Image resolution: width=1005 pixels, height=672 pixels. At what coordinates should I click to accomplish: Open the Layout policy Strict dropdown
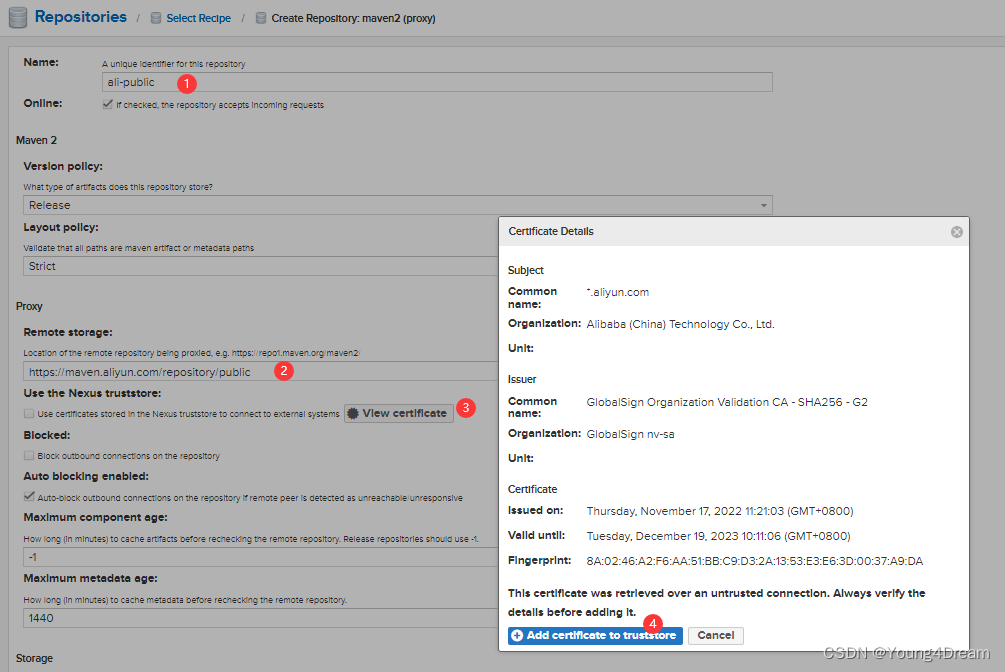(261, 266)
